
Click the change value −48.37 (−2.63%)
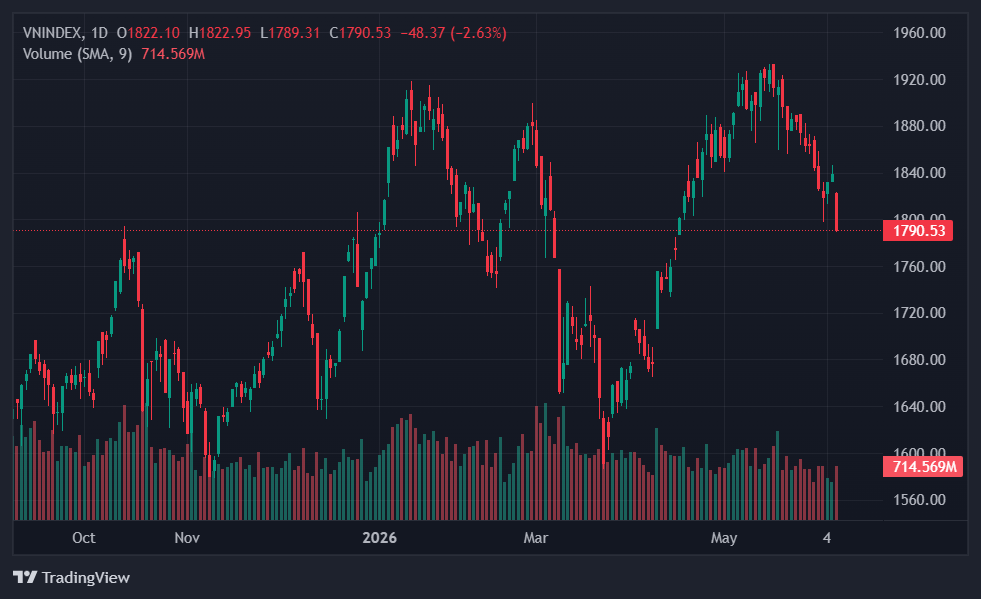(454, 33)
